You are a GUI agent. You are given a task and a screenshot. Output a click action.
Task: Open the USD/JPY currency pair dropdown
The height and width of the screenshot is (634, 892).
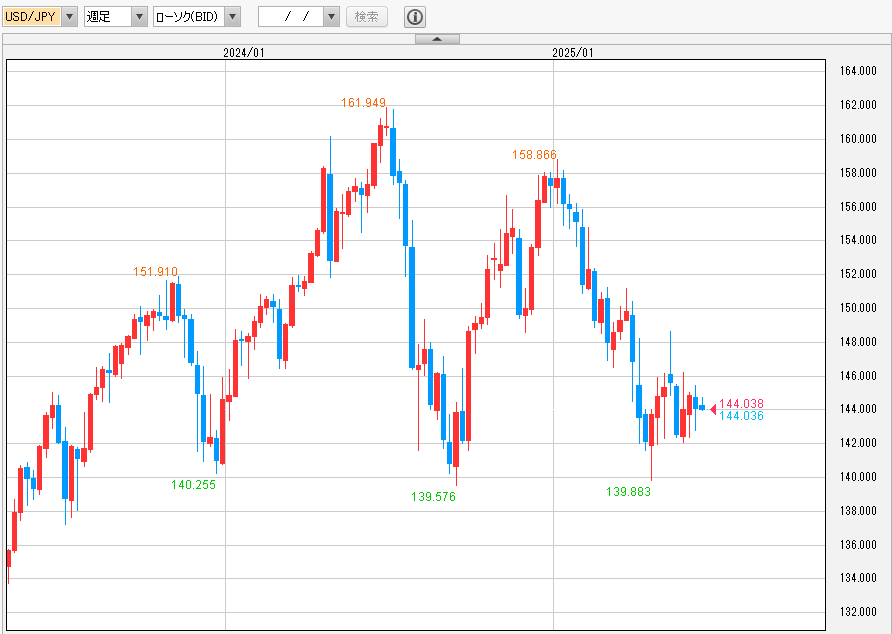40,17
